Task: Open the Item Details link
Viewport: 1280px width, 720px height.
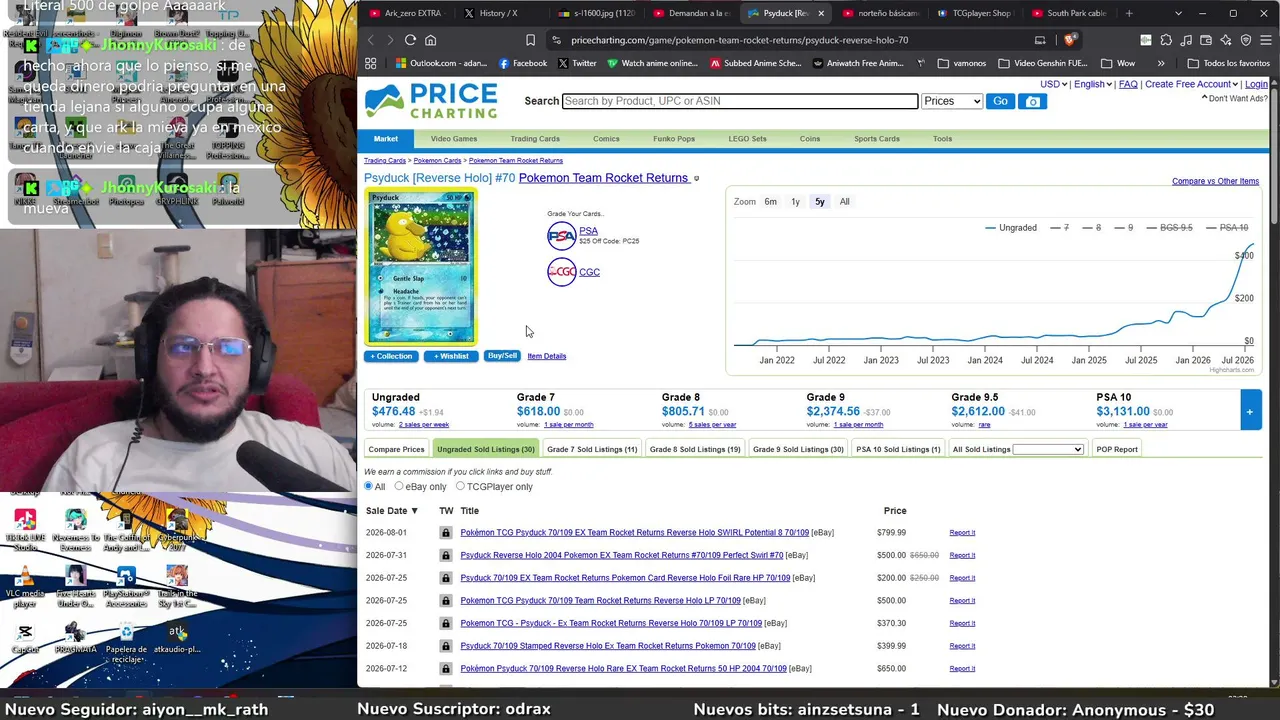Action: click(x=547, y=356)
